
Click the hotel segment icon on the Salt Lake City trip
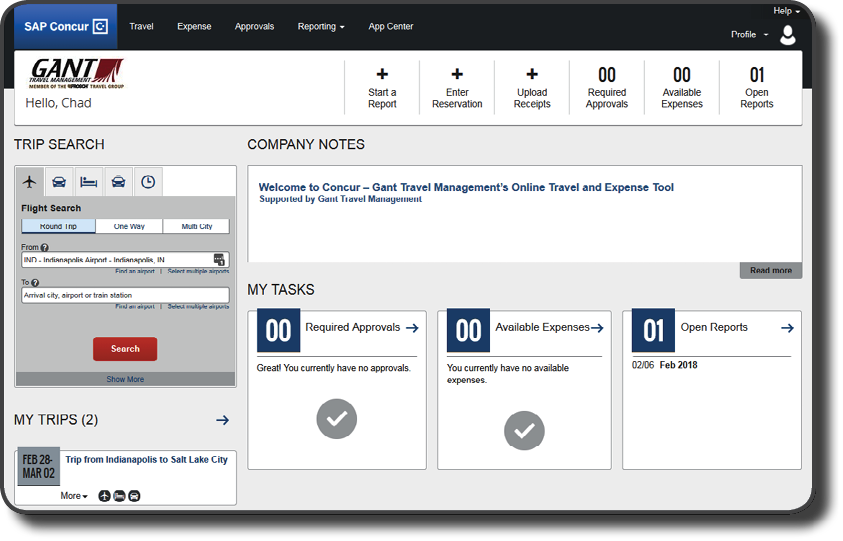119,496
